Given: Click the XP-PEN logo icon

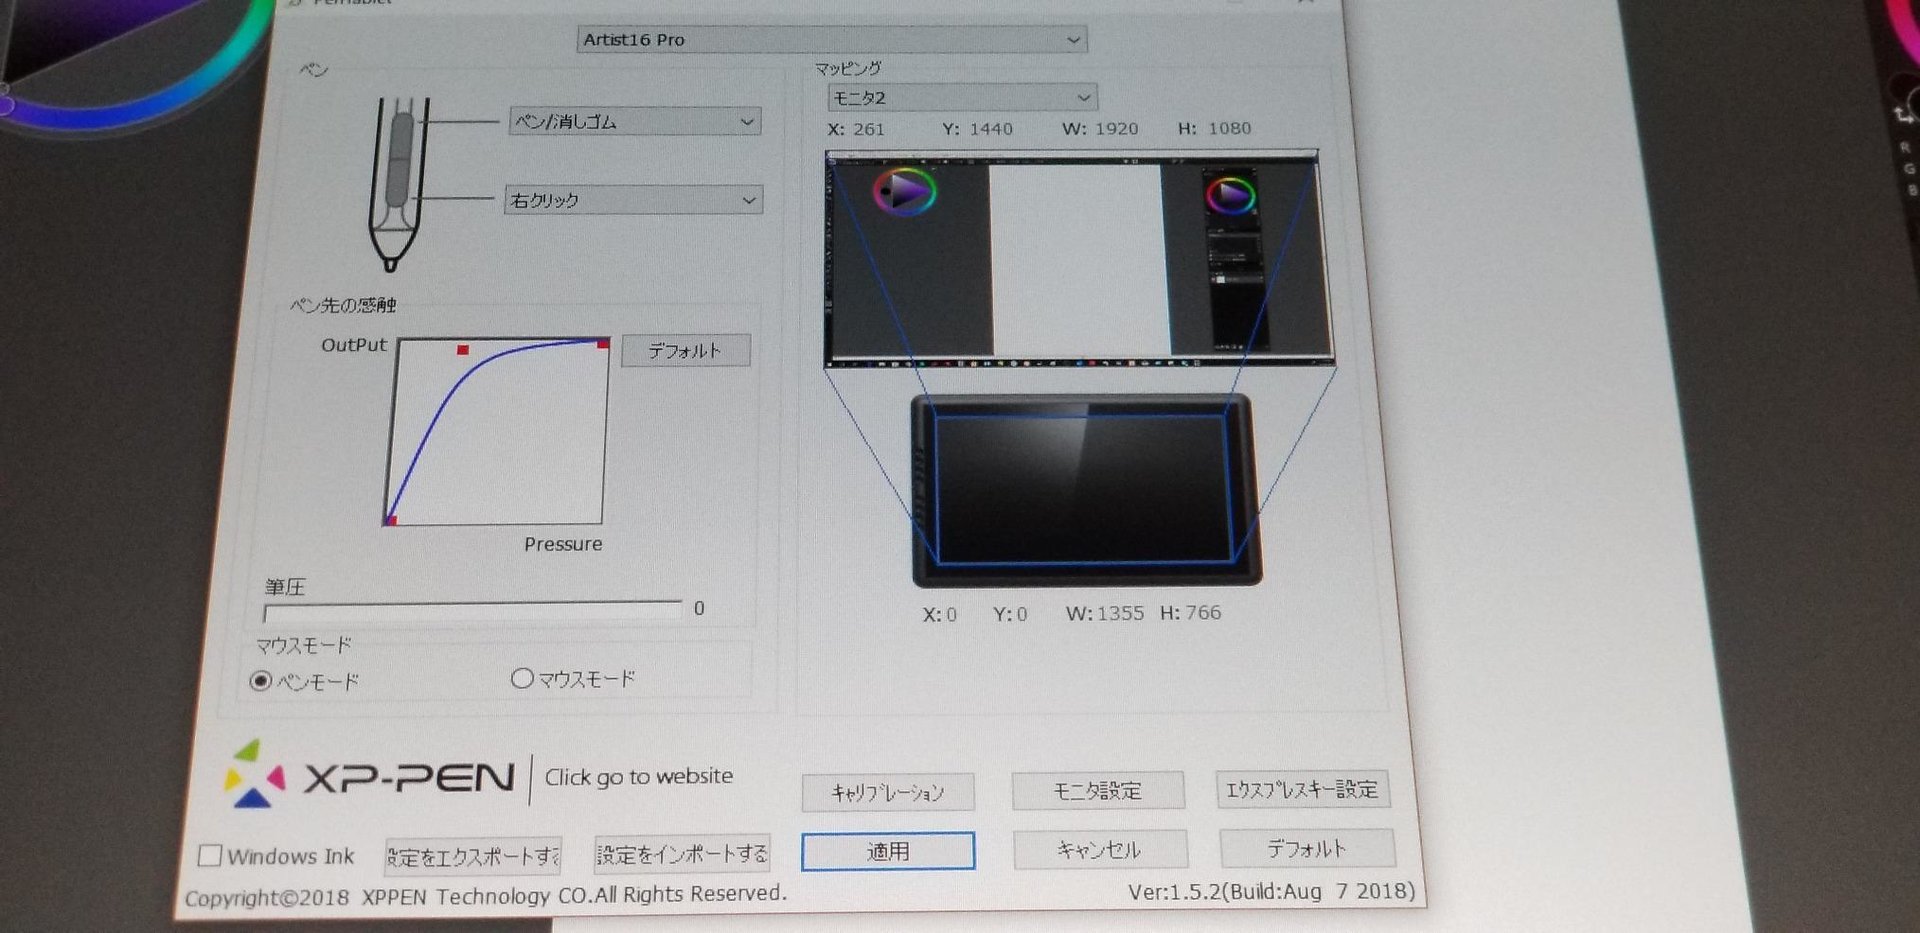Looking at the screenshot, I should point(256,774).
